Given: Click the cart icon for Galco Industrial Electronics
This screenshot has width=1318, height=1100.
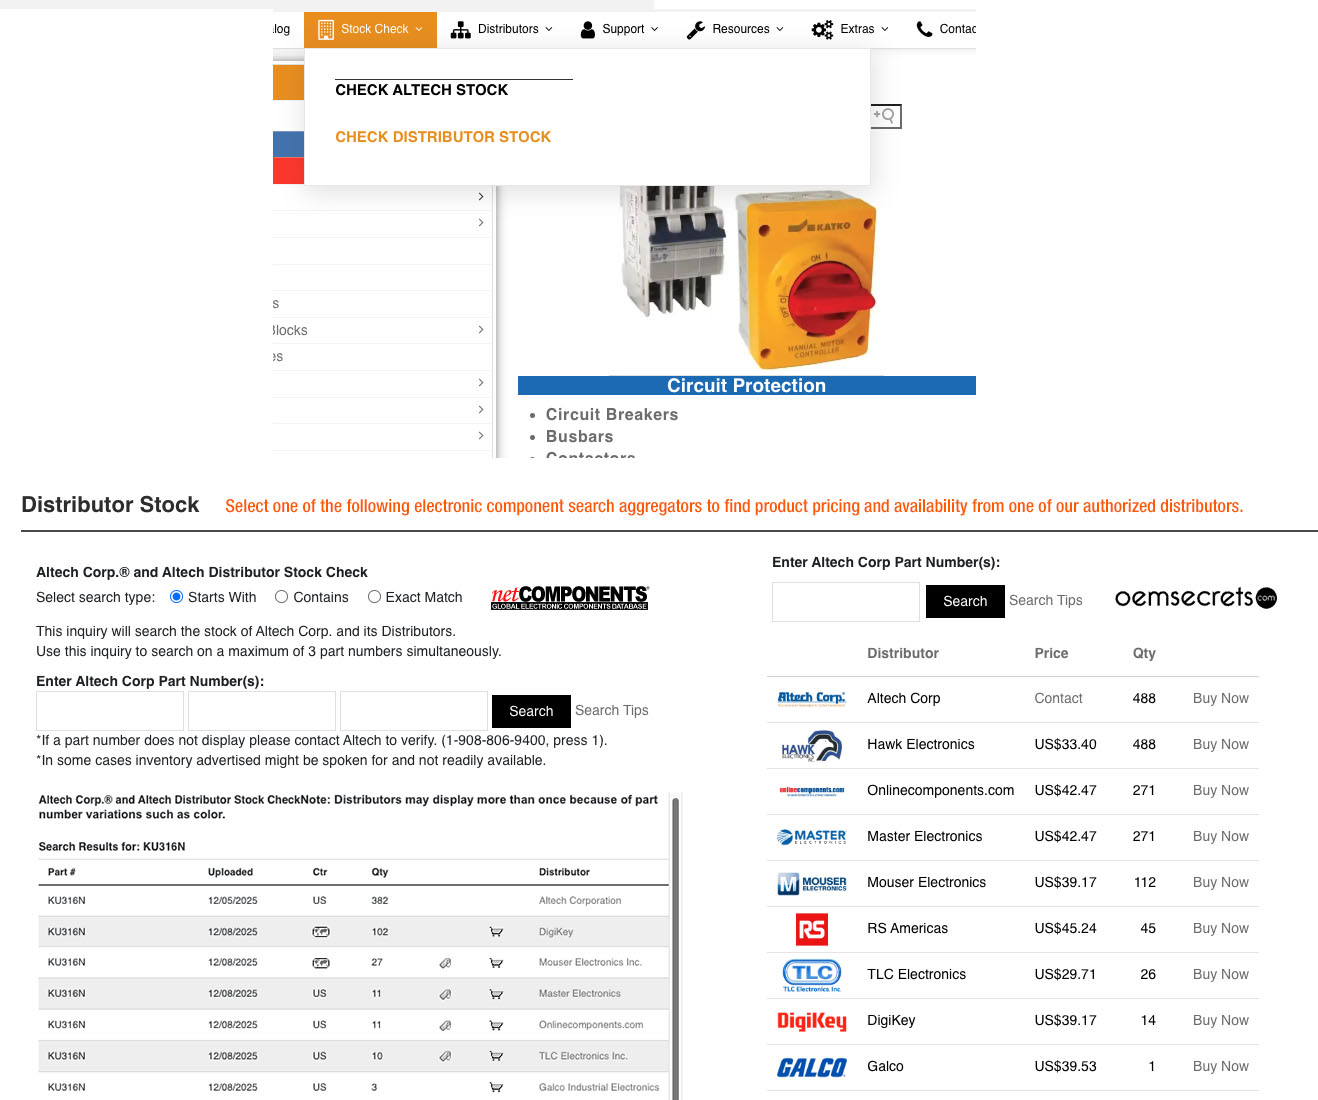Looking at the screenshot, I should (496, 1087).
